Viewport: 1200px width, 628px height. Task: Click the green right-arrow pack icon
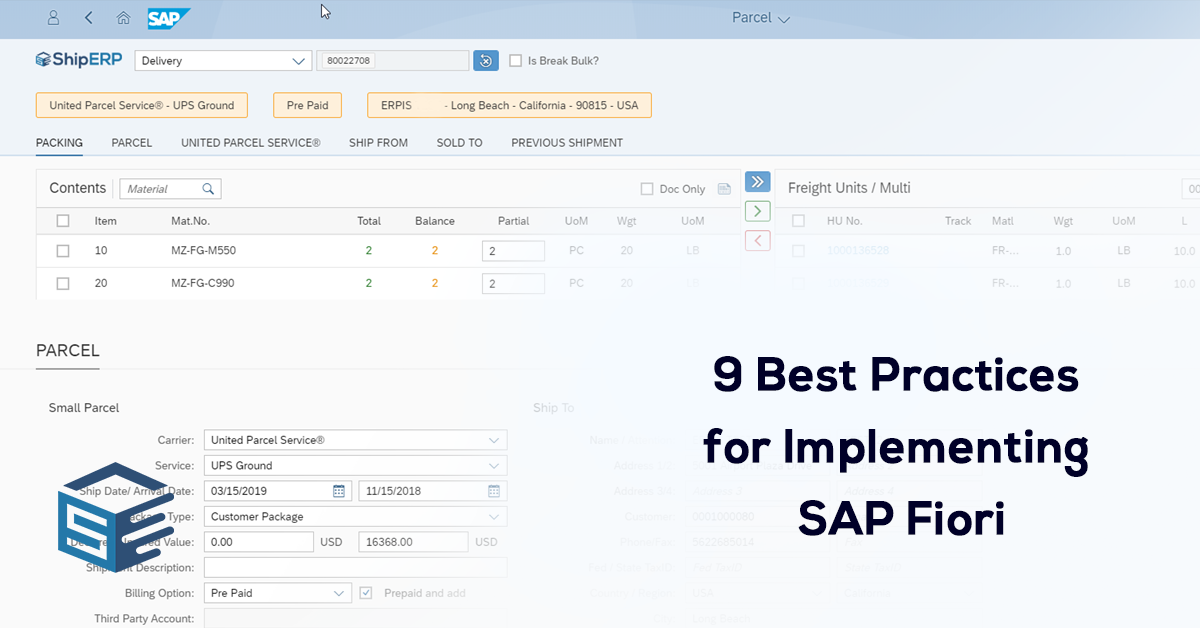757,210
